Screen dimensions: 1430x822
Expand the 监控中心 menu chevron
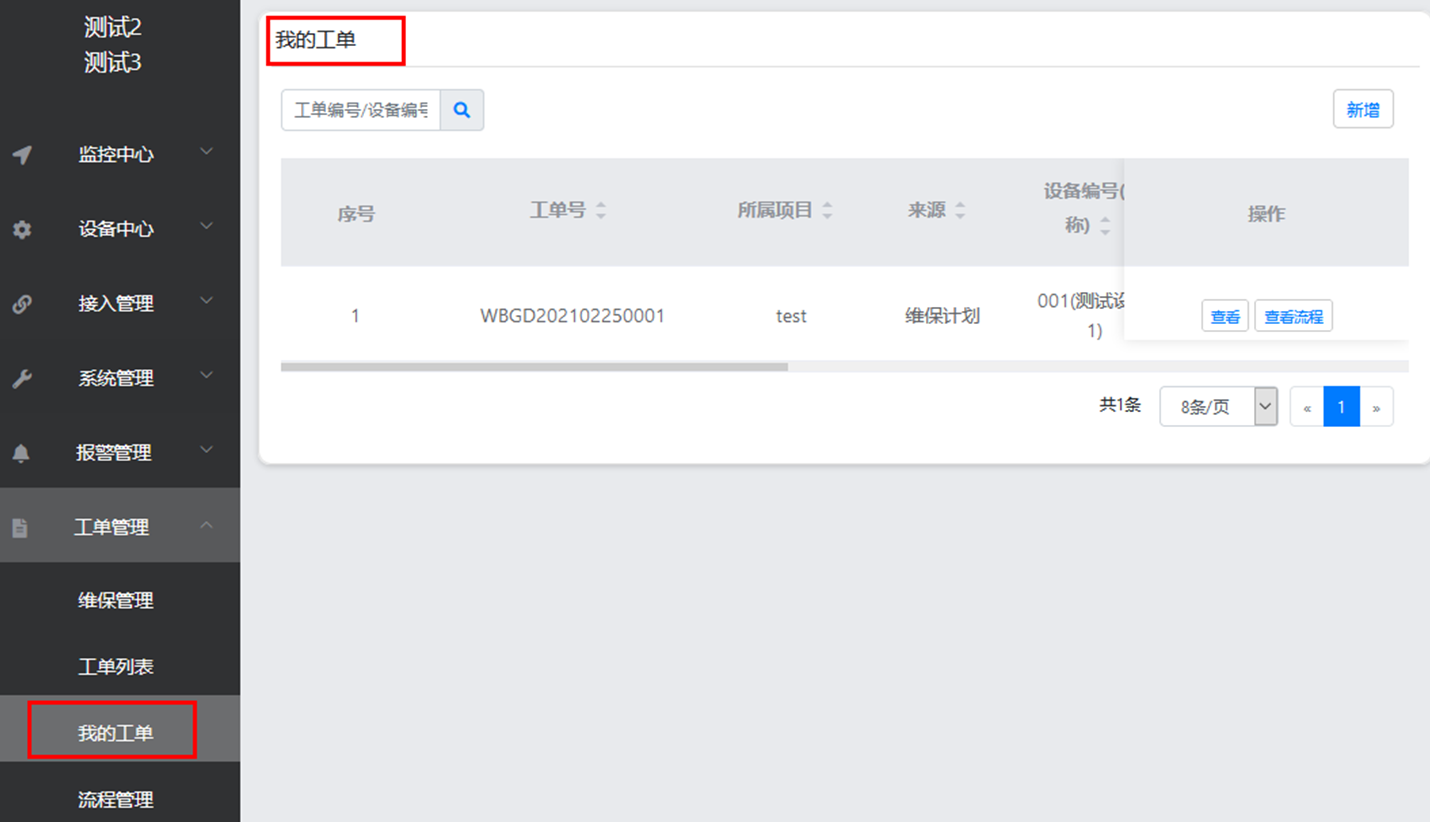(x=206, y=152)
